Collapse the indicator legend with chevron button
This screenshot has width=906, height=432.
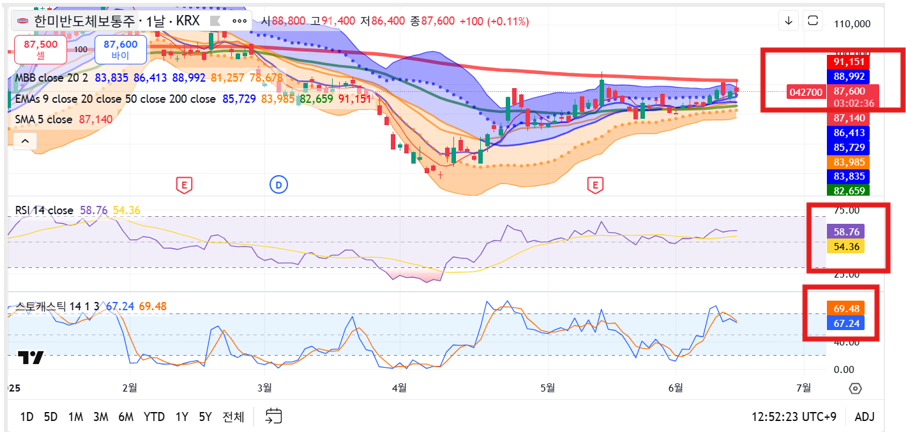point(25,140)
